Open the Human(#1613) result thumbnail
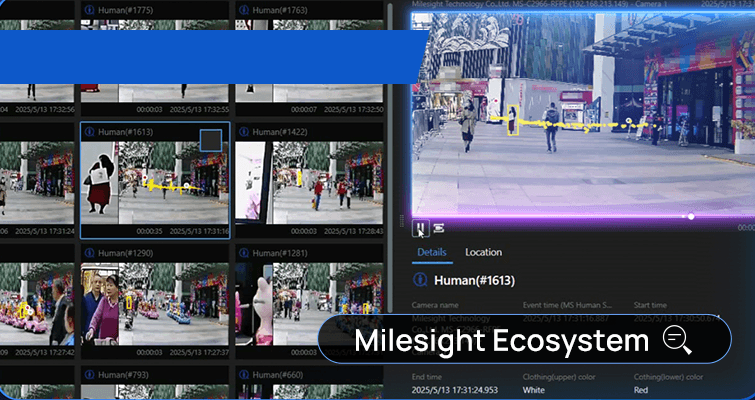The width and height of the screenshot is (755, 400). (x=155, y=182)
